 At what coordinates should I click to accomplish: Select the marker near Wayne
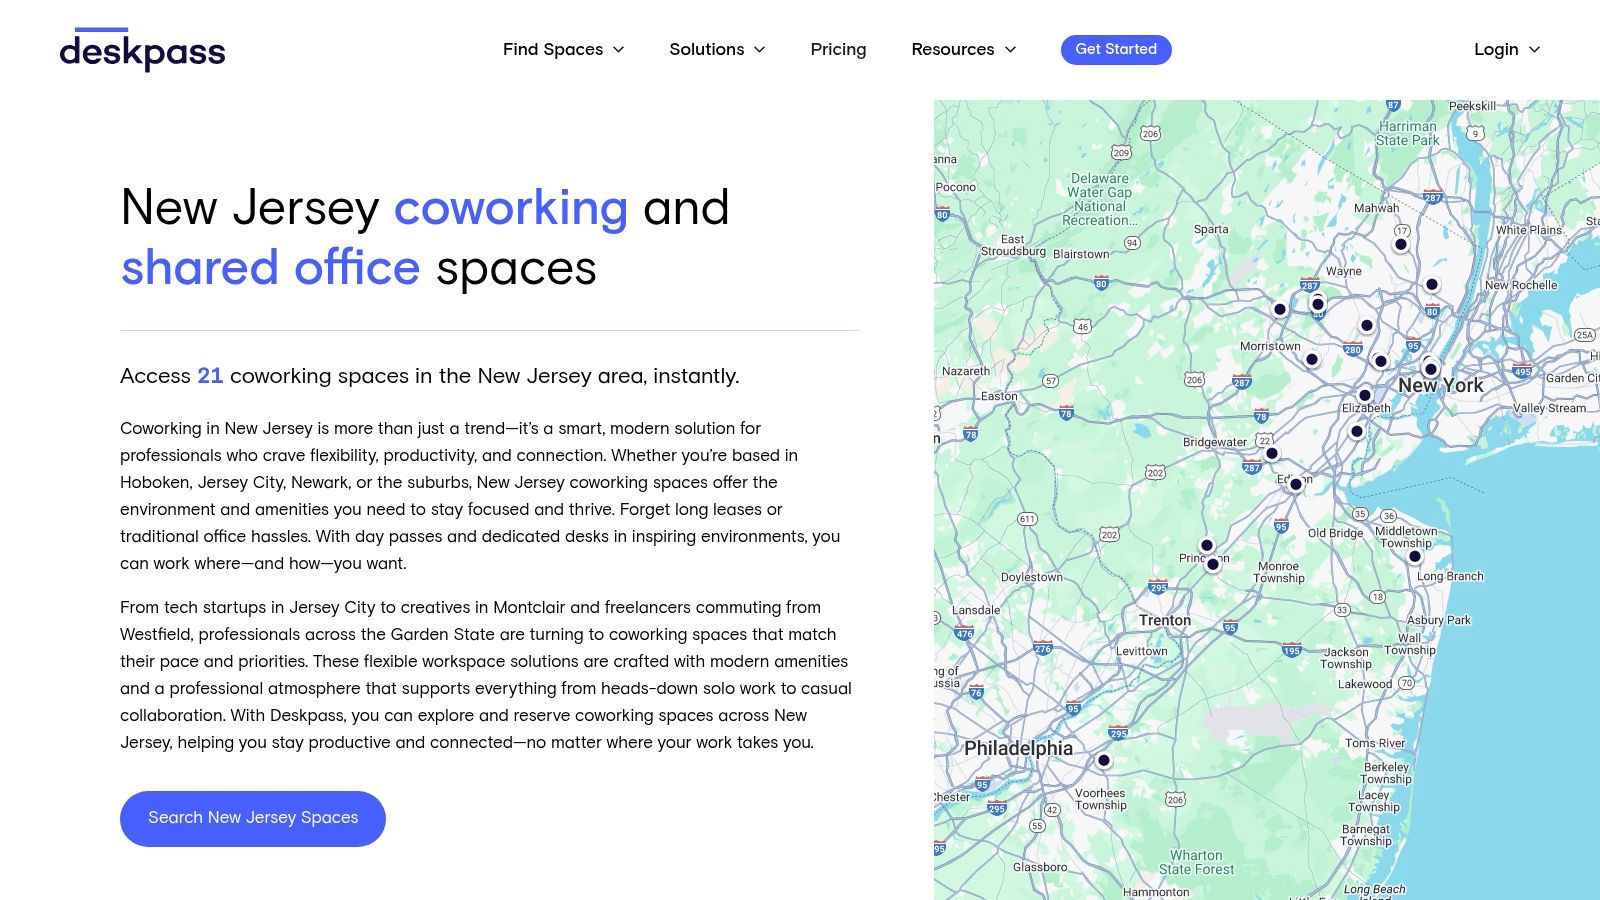point(1318,304)
